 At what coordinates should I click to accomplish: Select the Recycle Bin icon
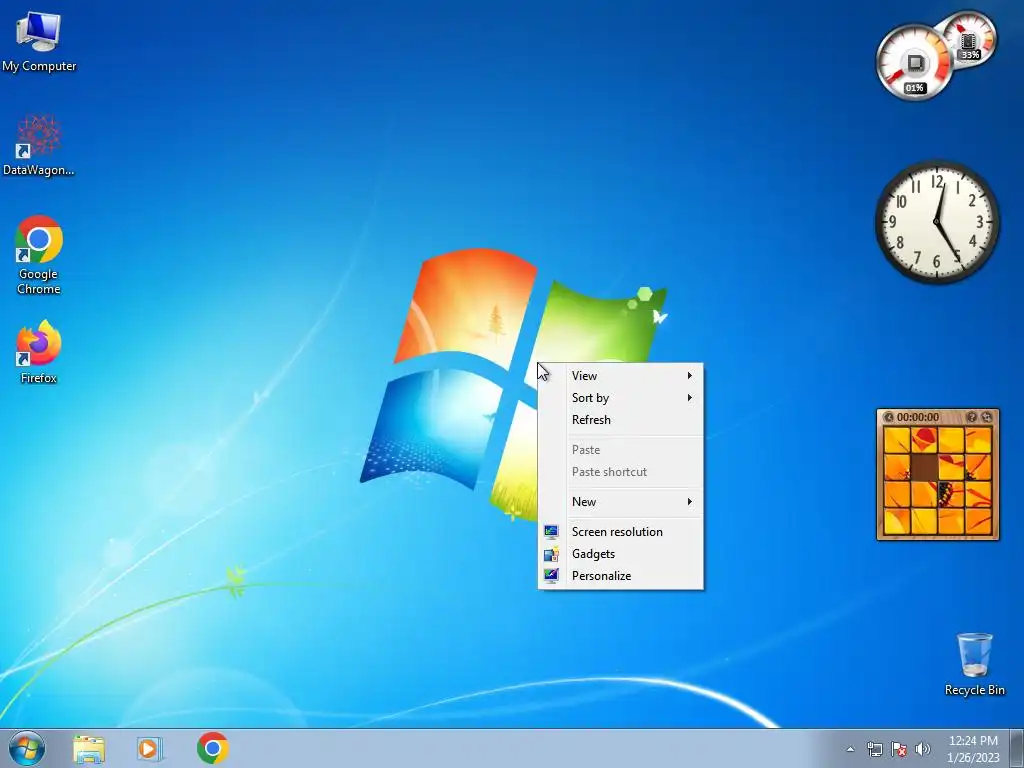pos(974,664)
